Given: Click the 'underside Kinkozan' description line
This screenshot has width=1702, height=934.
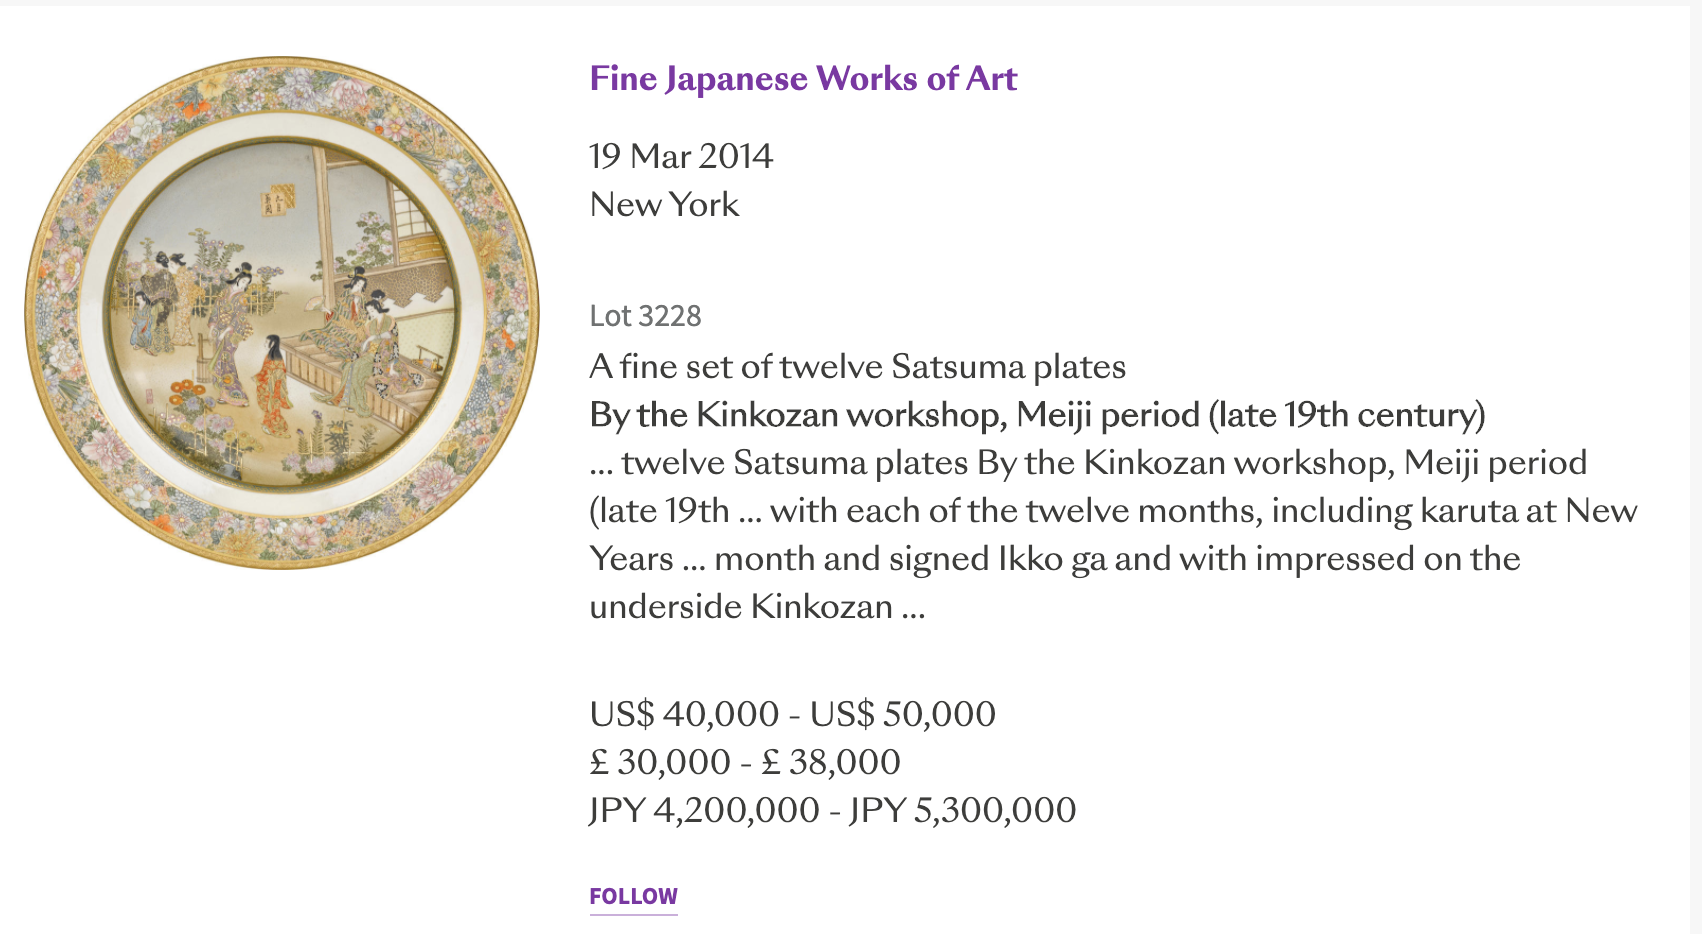Looking at the screenshot, I should (756, 606).
